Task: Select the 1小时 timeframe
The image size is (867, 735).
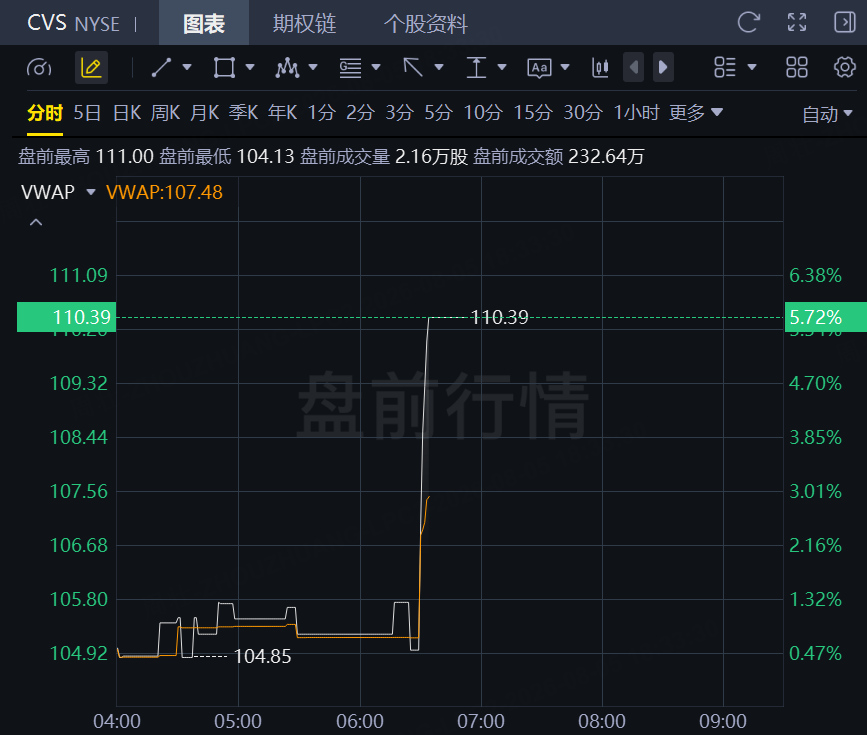Action: pyautogui.click(x=636, y=113)
